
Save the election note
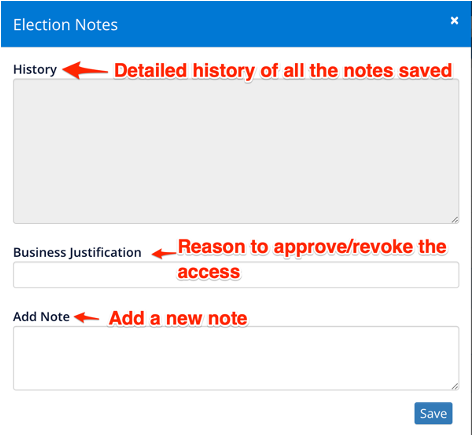point(433,413)
